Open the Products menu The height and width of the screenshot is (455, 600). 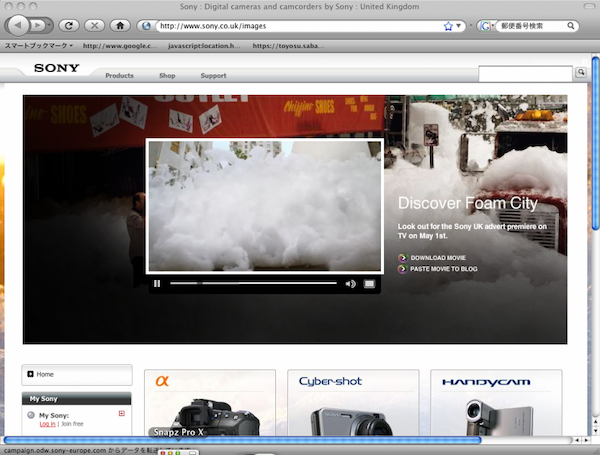(x=119, y=75)
